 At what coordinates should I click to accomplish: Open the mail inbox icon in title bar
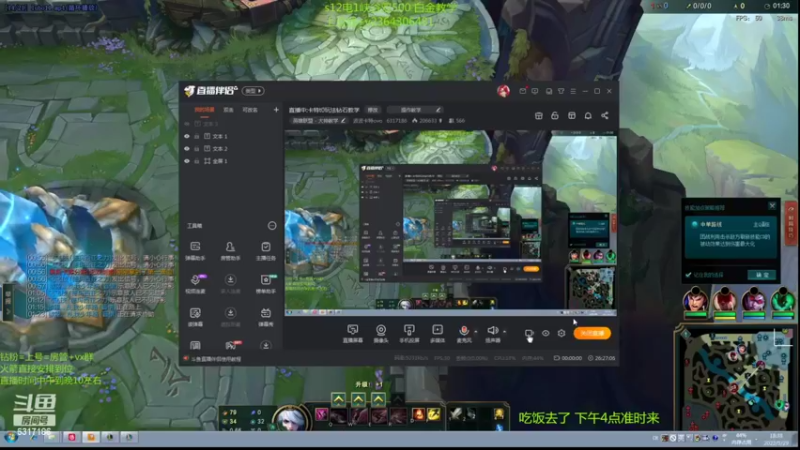(522, 91)
